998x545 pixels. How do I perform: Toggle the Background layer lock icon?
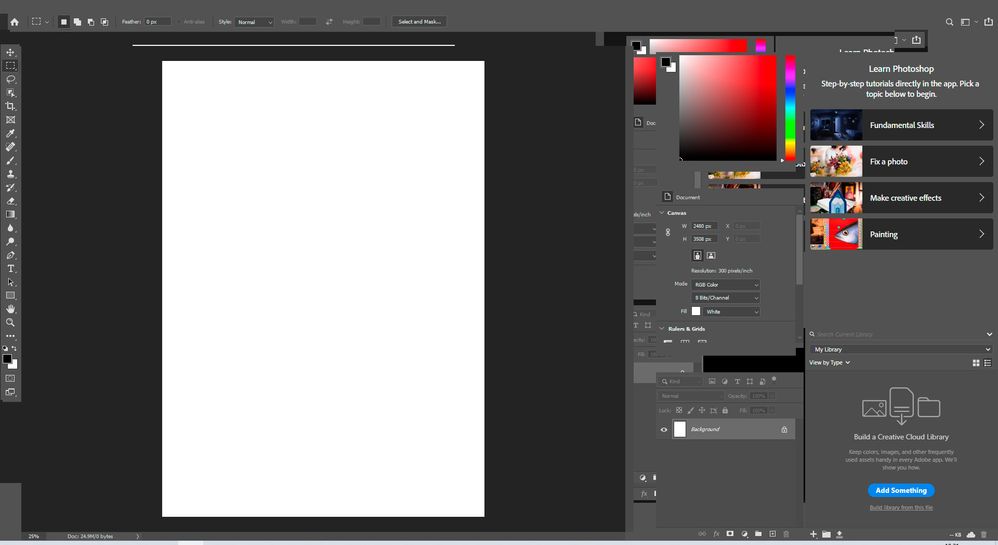(x=784, y=430)
